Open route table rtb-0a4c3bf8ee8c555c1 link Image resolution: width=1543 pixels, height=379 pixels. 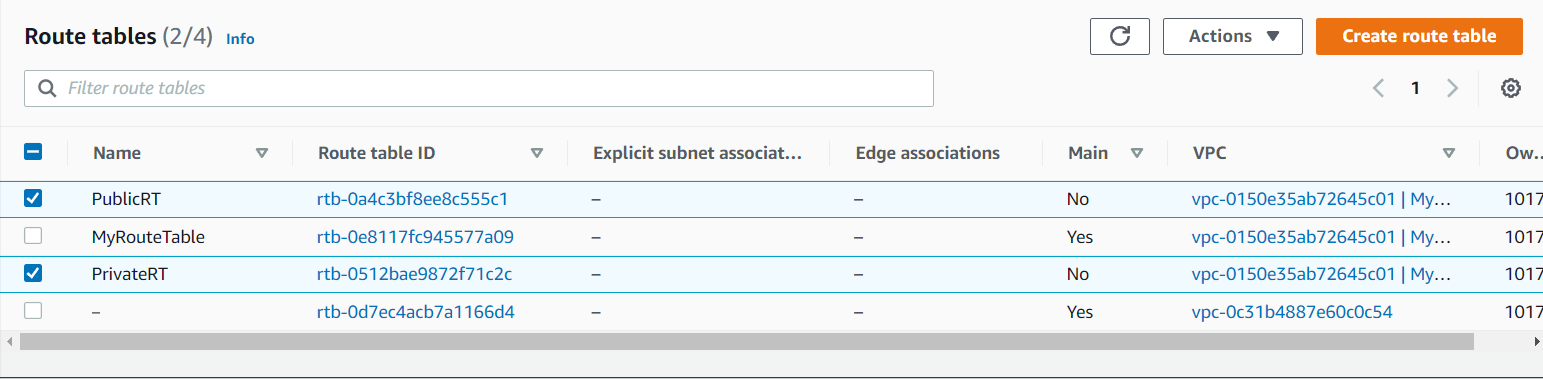pos(413,199)
